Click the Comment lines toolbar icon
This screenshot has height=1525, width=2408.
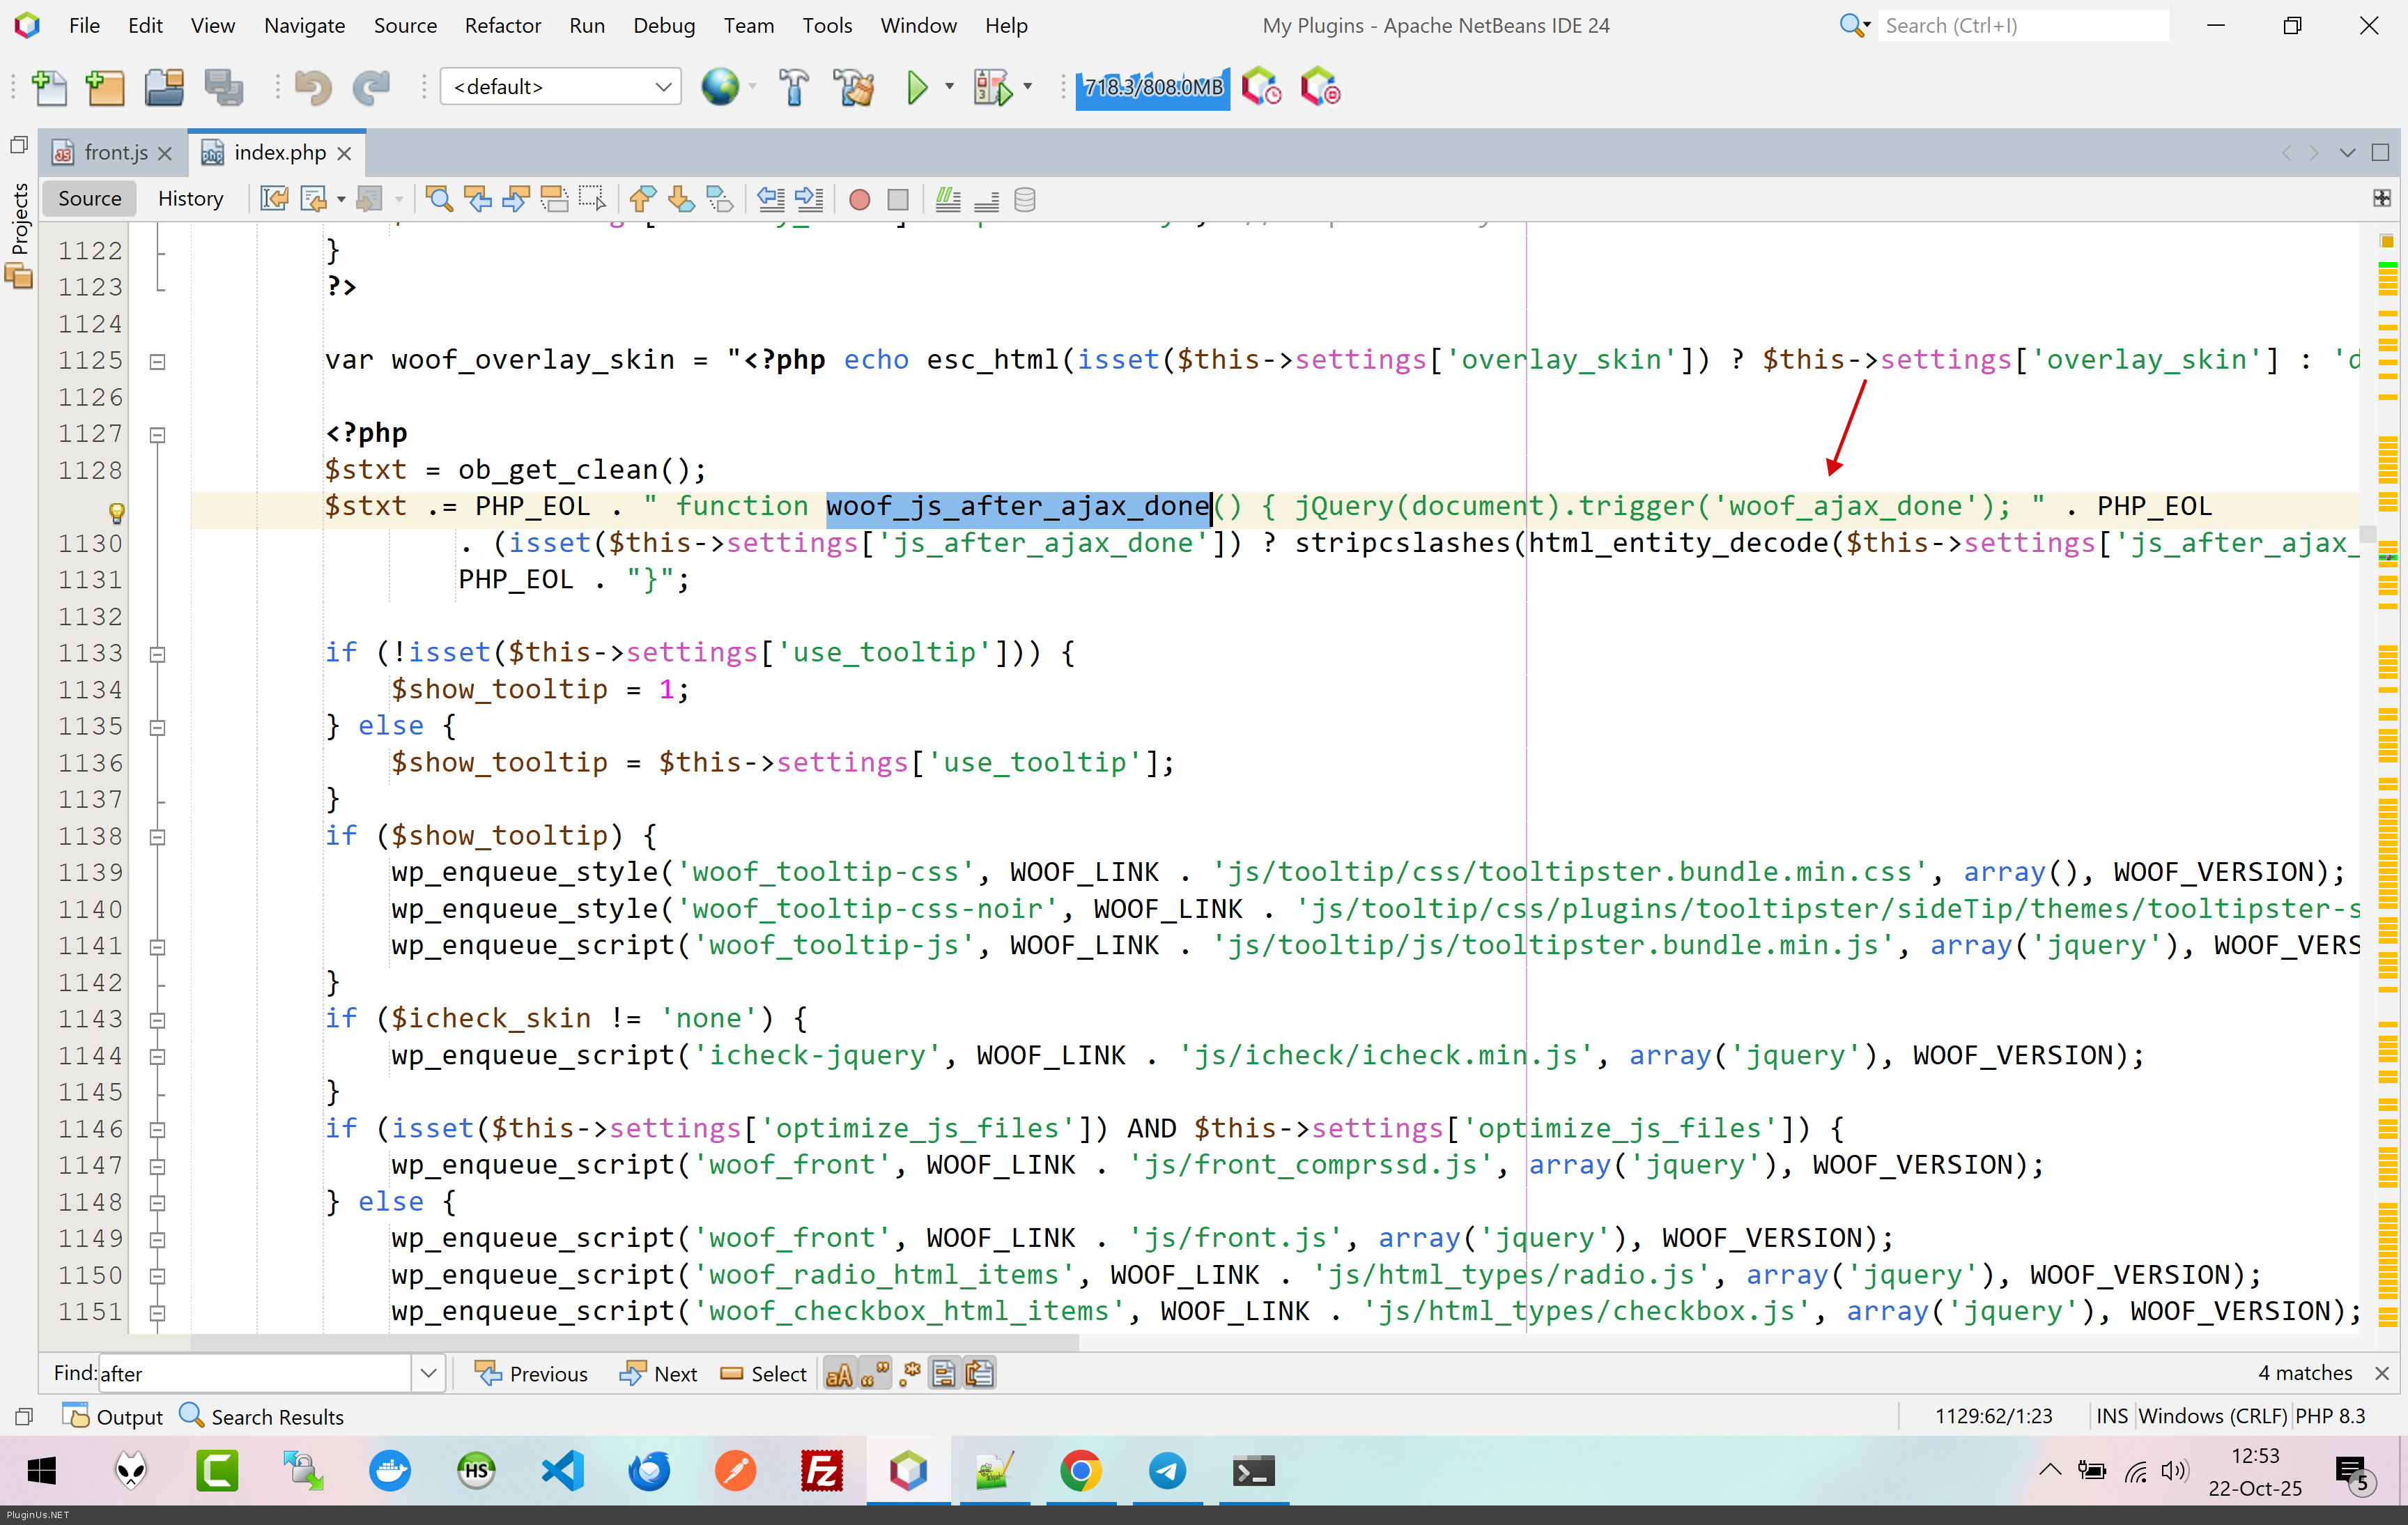(x=947, y=199)
